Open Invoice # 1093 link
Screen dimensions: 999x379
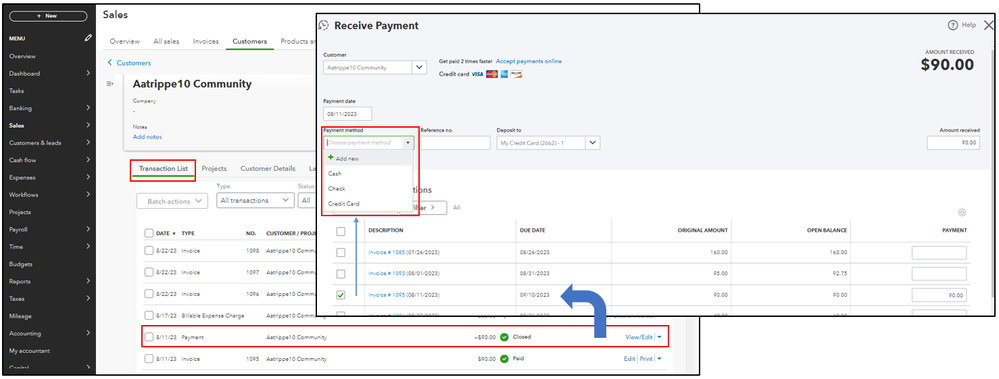point(387,274)
